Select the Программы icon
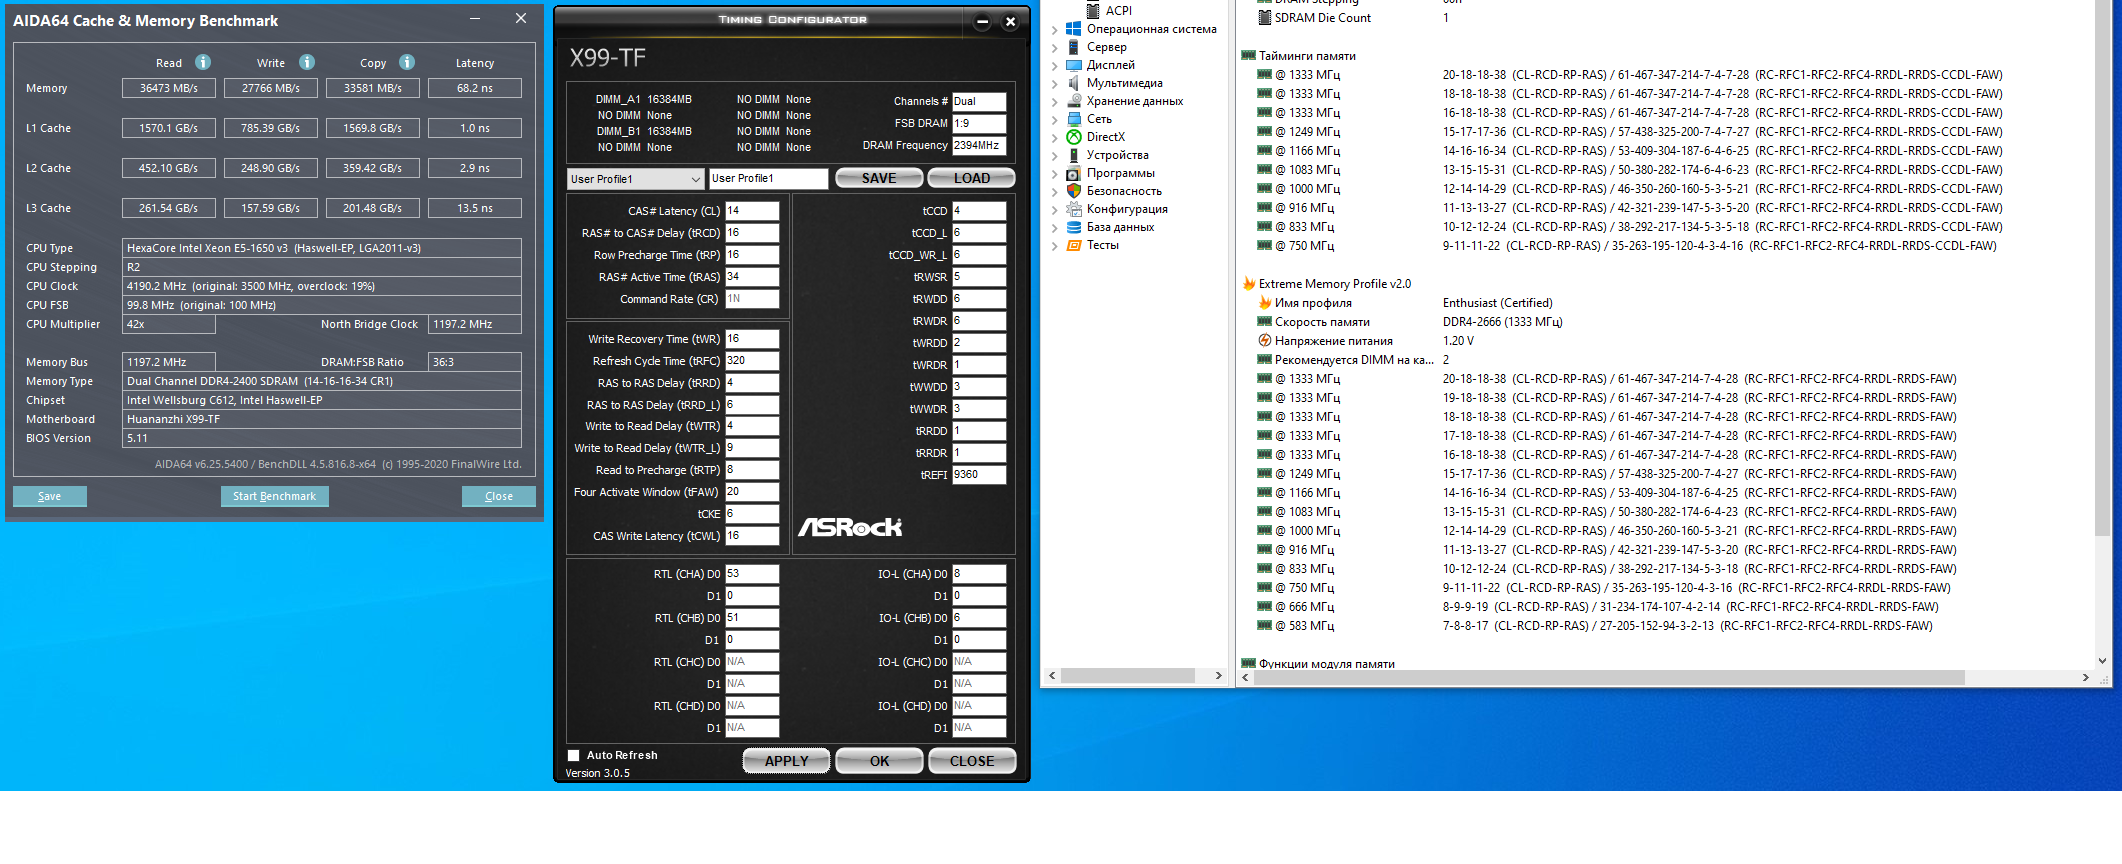The height and width of the screenshot is (864, 2122). pyautogui.click(x=1074, y=173)
